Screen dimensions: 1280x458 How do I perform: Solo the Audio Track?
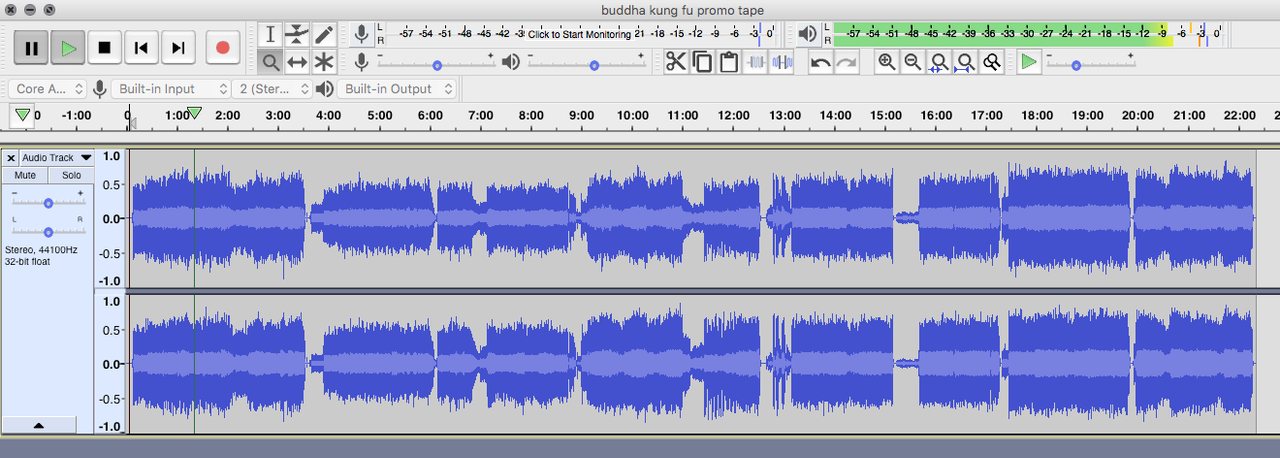(71, 175)
